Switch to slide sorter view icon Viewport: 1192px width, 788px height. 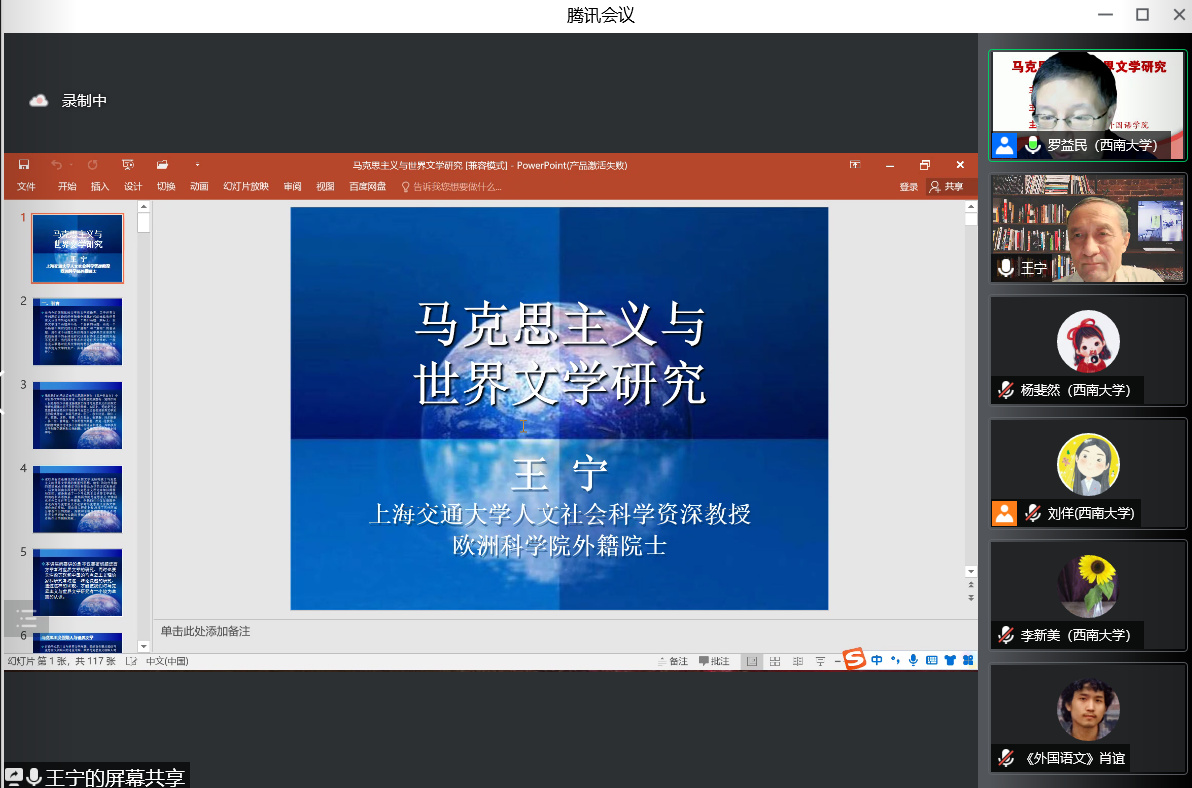[775, 661]
